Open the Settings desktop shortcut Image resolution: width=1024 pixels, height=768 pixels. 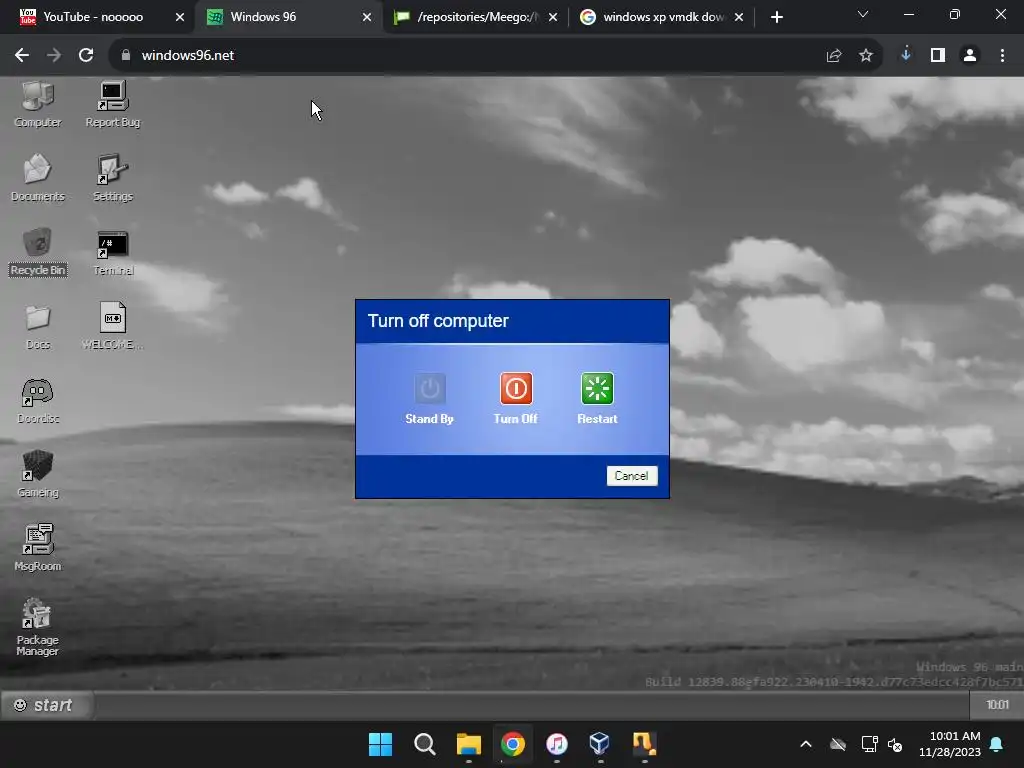point(112,178)
